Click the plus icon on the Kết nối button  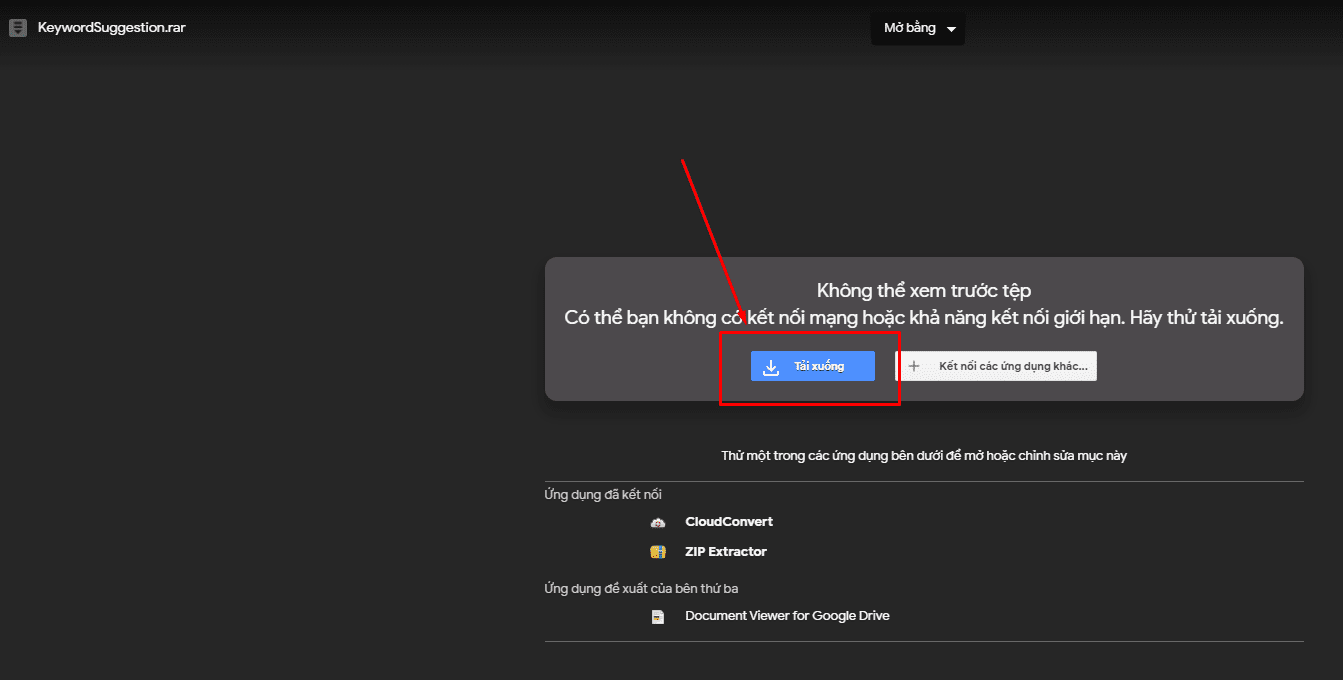click(913, 366)
